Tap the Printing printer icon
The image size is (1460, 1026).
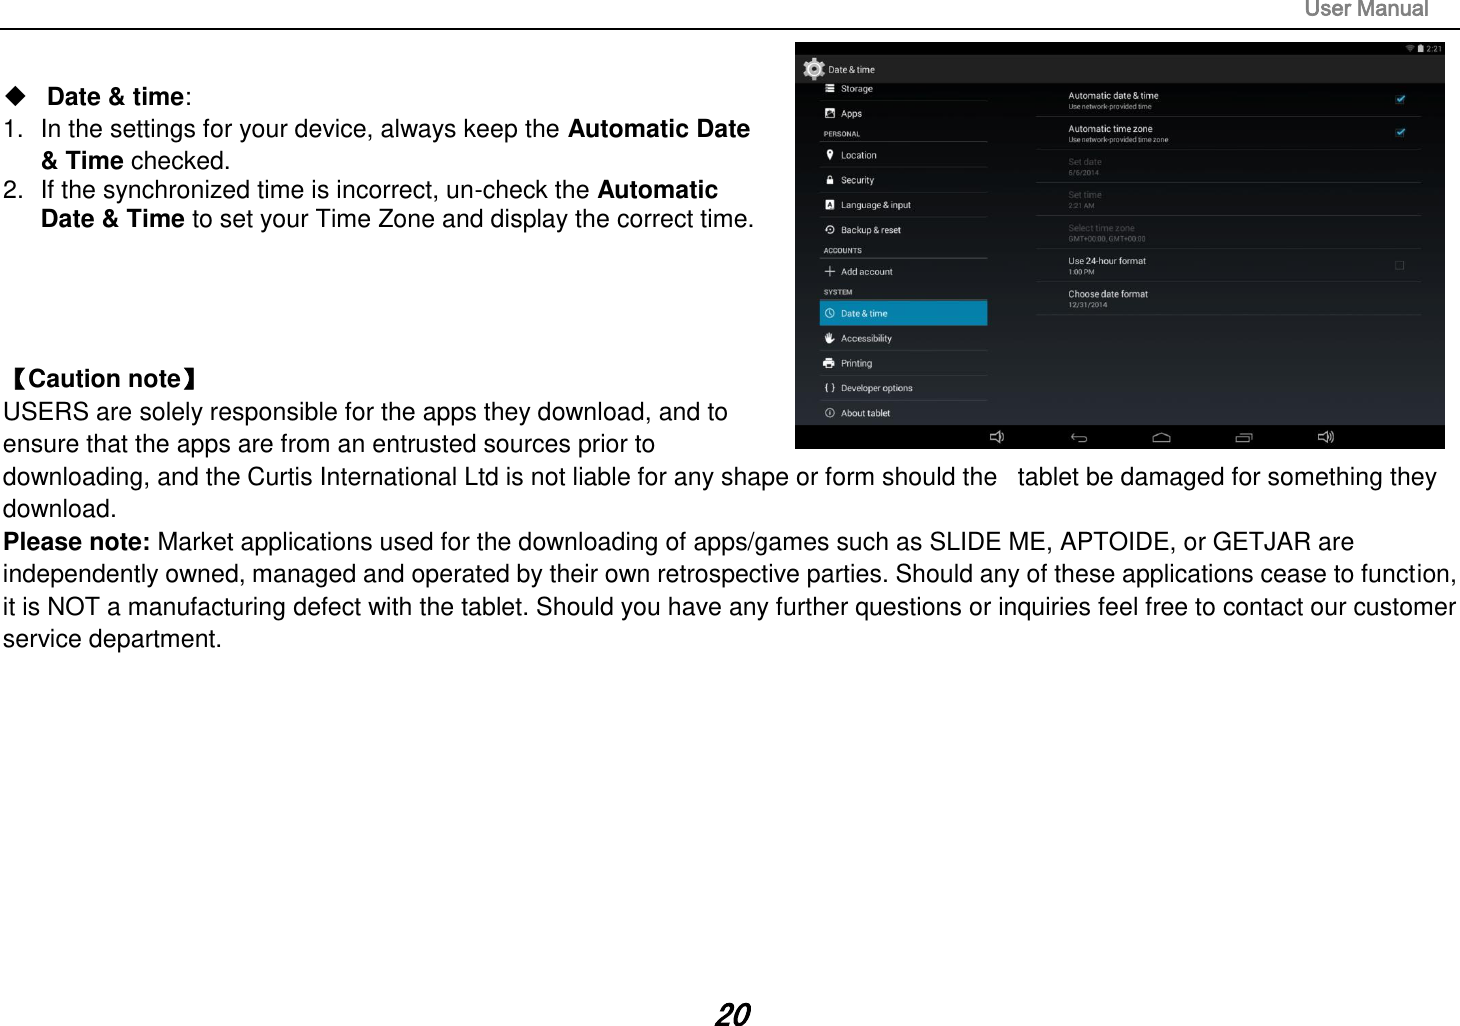[x=830, y=364]
